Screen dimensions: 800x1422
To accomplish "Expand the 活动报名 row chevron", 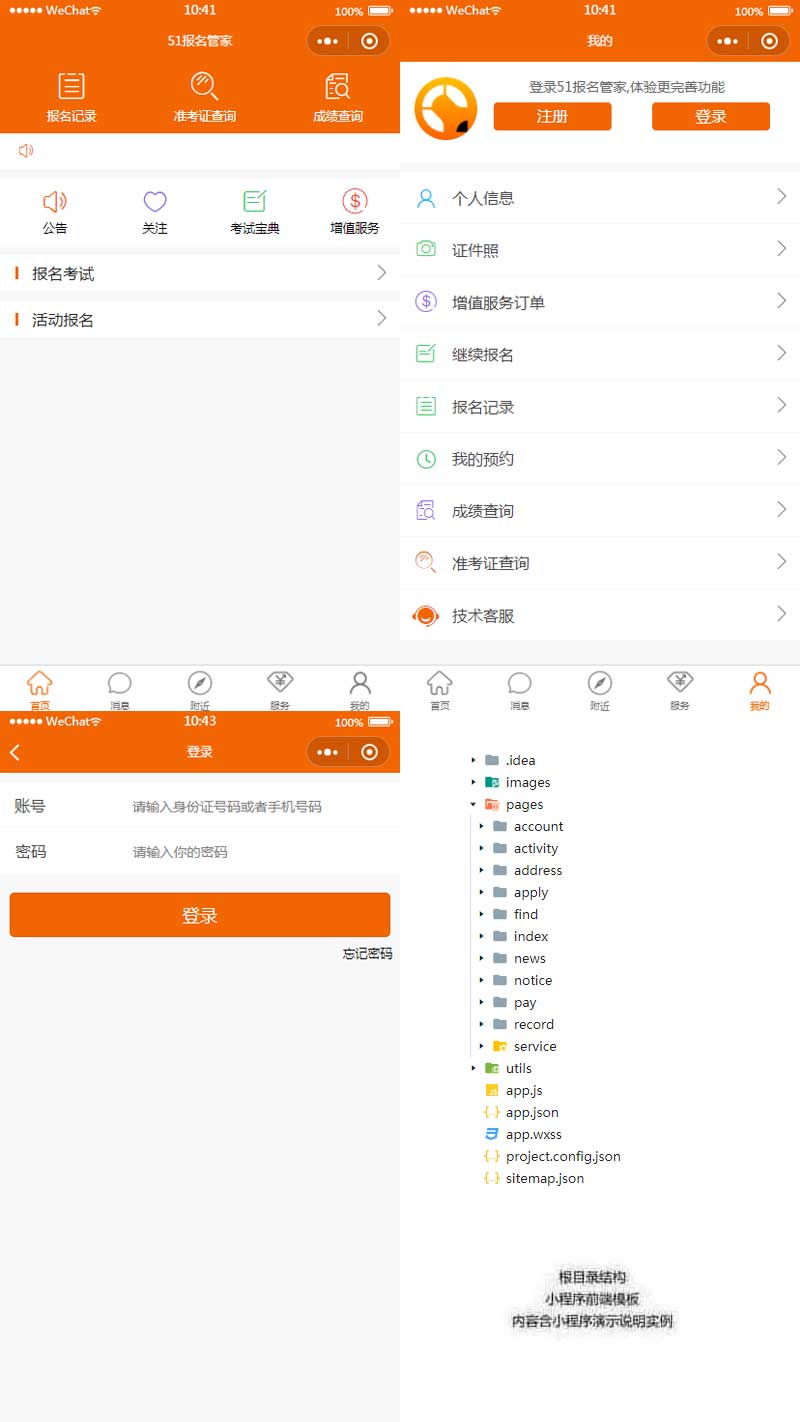I will [x=381, y=319].
